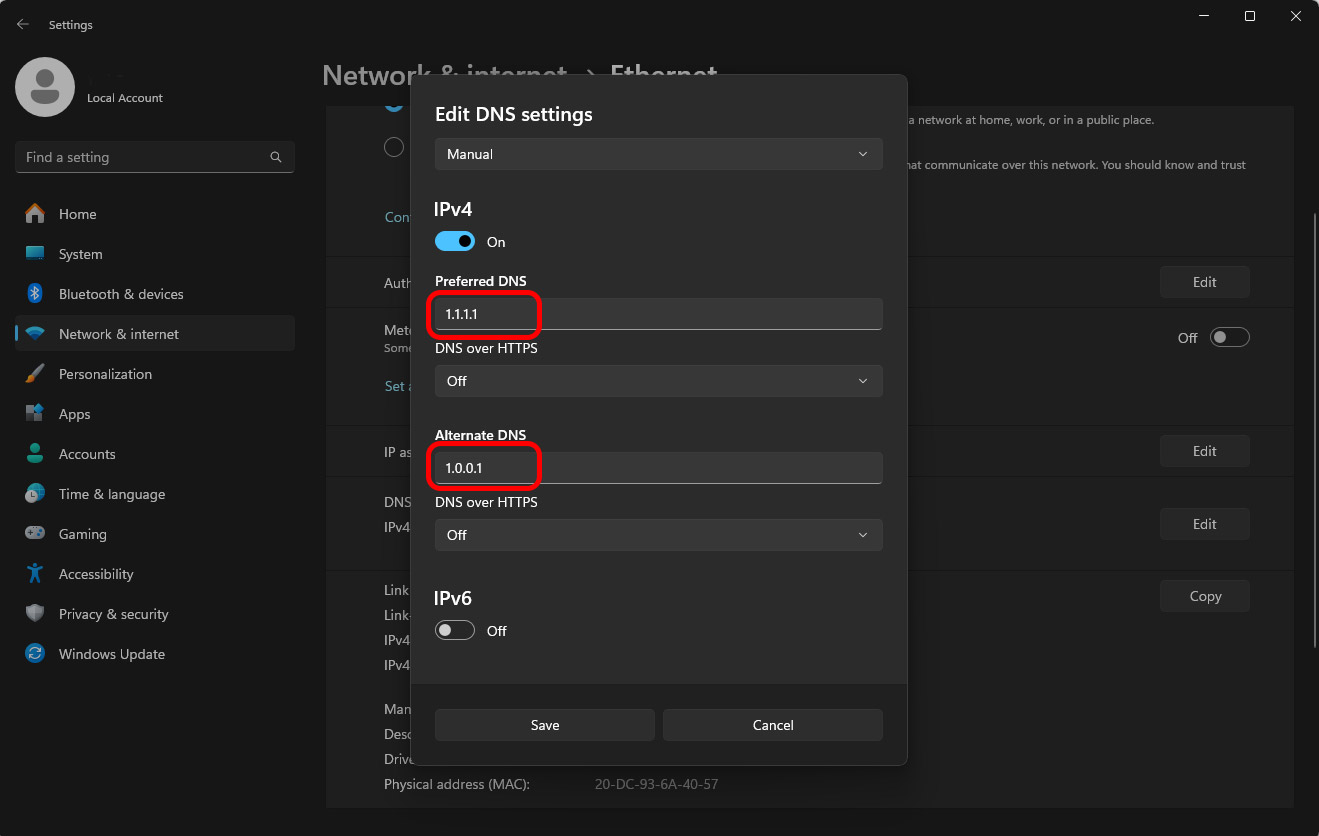The height and width of the screenshot is (836, 1319).
Task: Turn on the IPv6 toggle
Action: [x=455, y=631]
